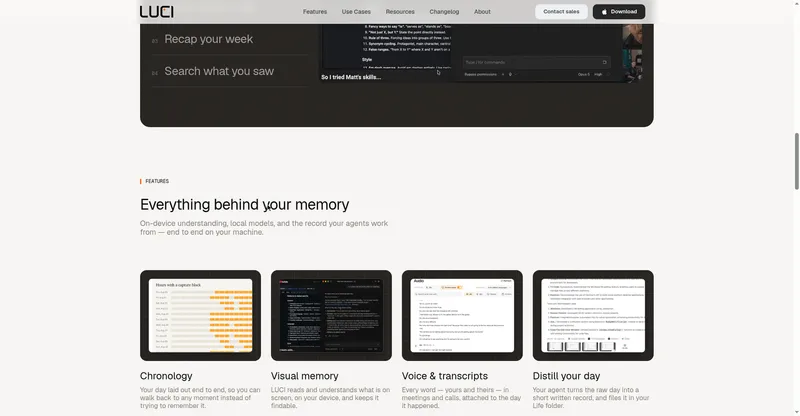Open the Changelog nav link

coord(444,12)
